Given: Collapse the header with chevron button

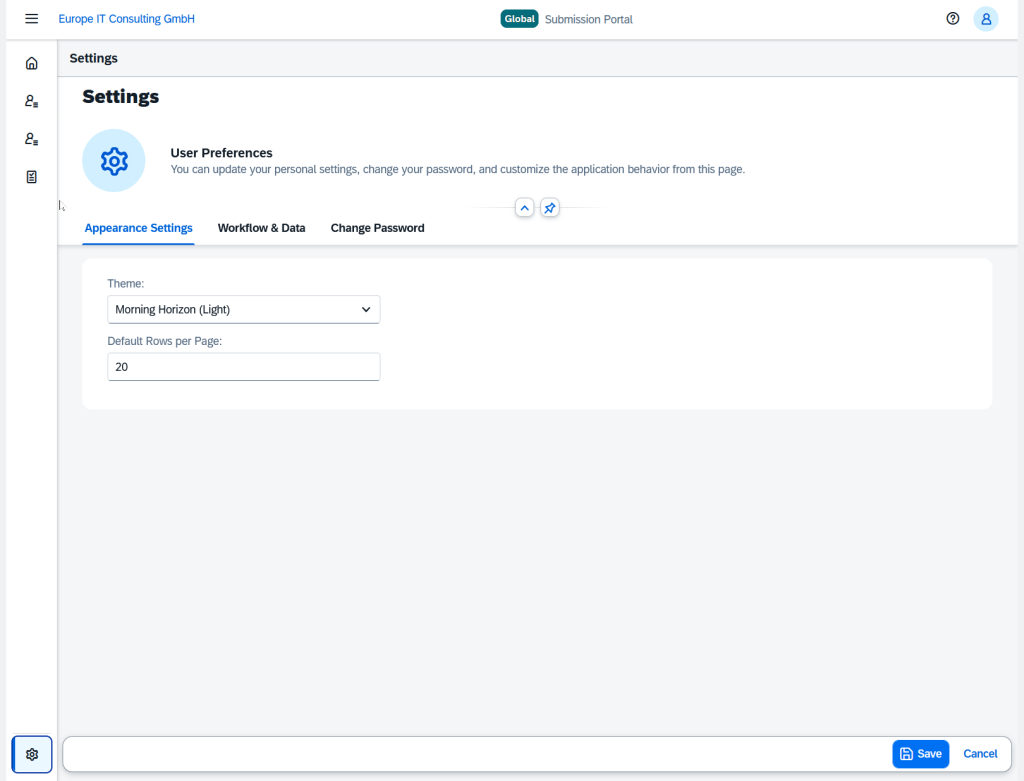Looking at the screenshot, I should pos(524,208).
